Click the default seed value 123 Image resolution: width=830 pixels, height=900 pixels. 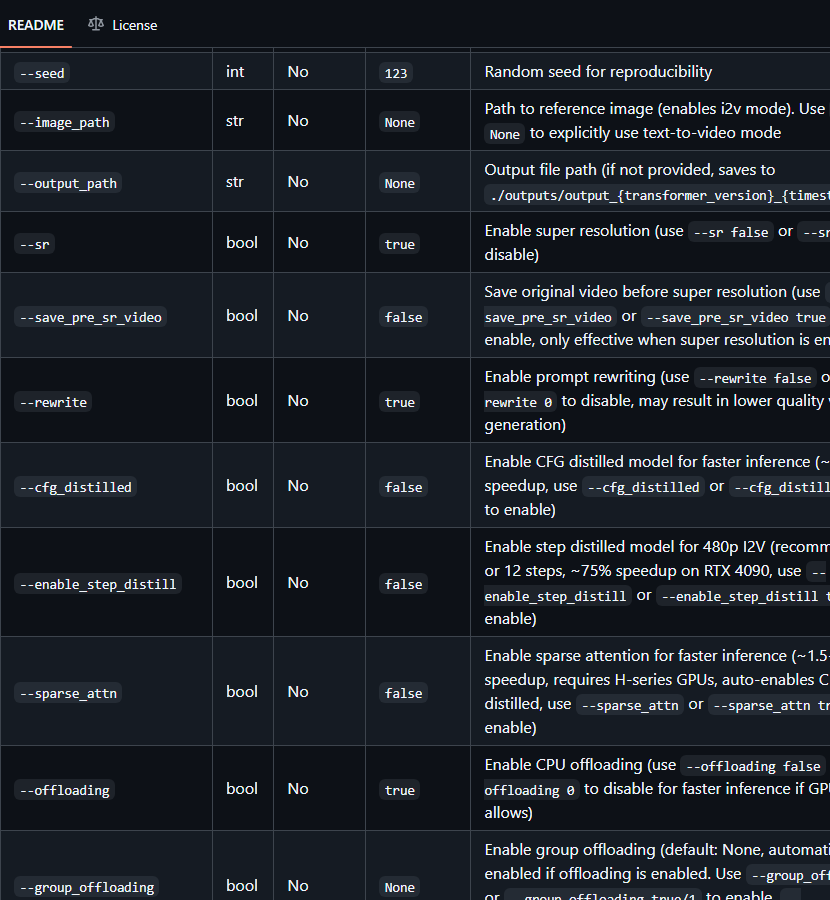pos(395,73)
